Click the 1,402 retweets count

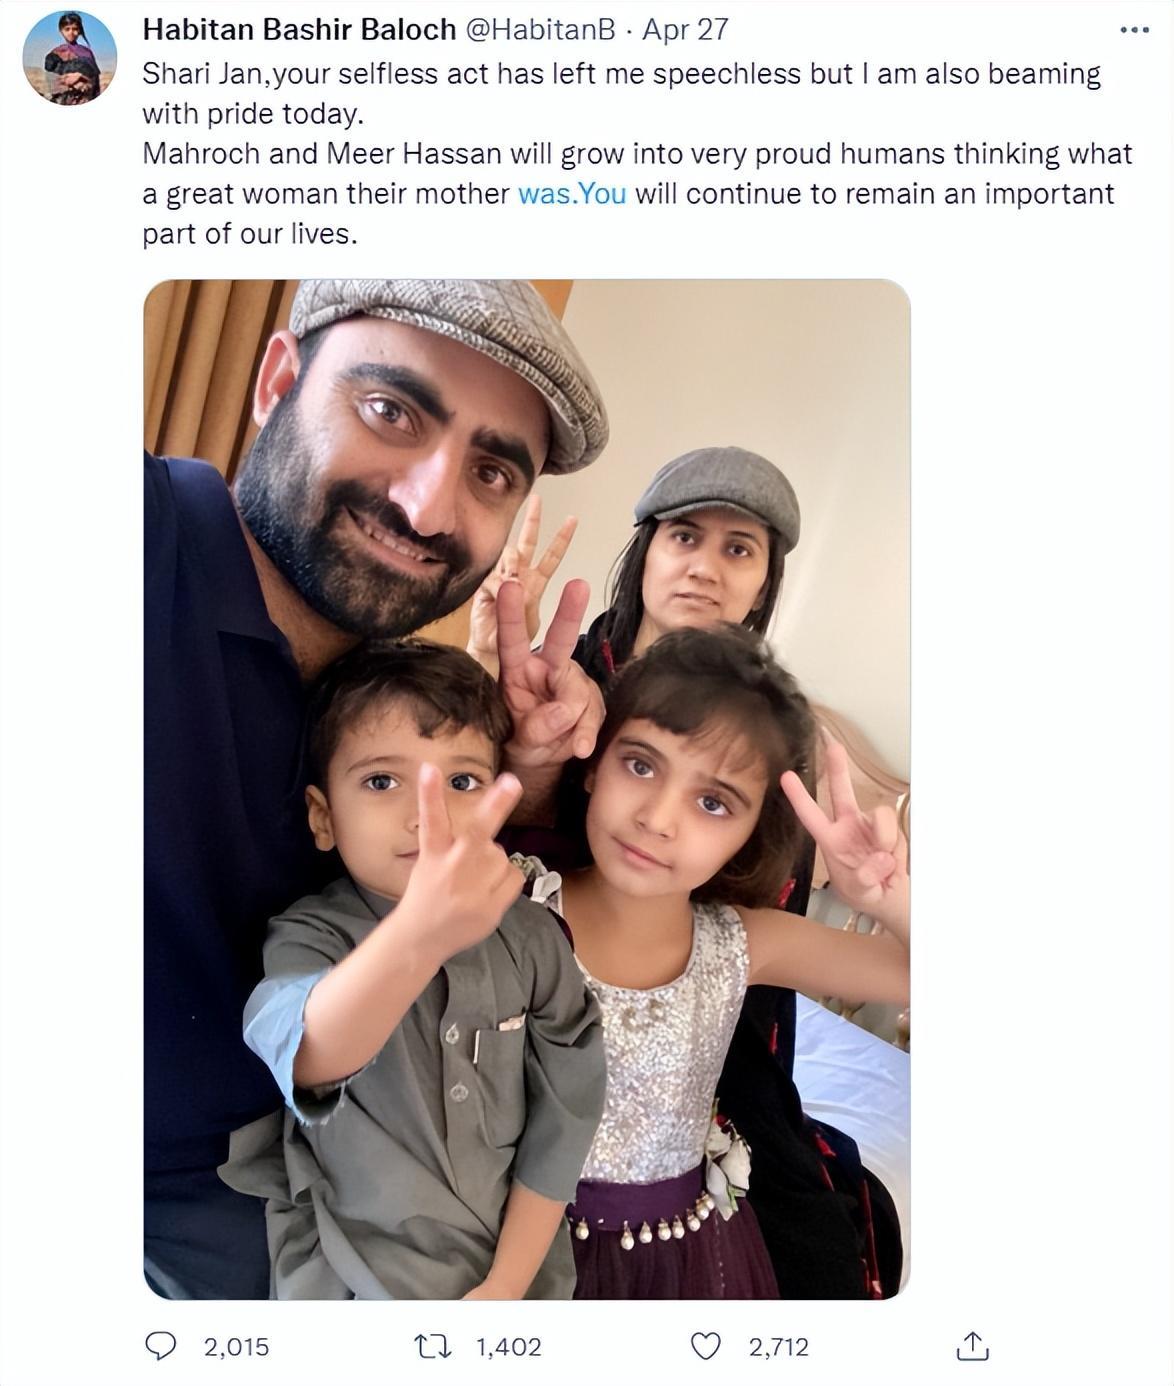(x=508, y=1347)
